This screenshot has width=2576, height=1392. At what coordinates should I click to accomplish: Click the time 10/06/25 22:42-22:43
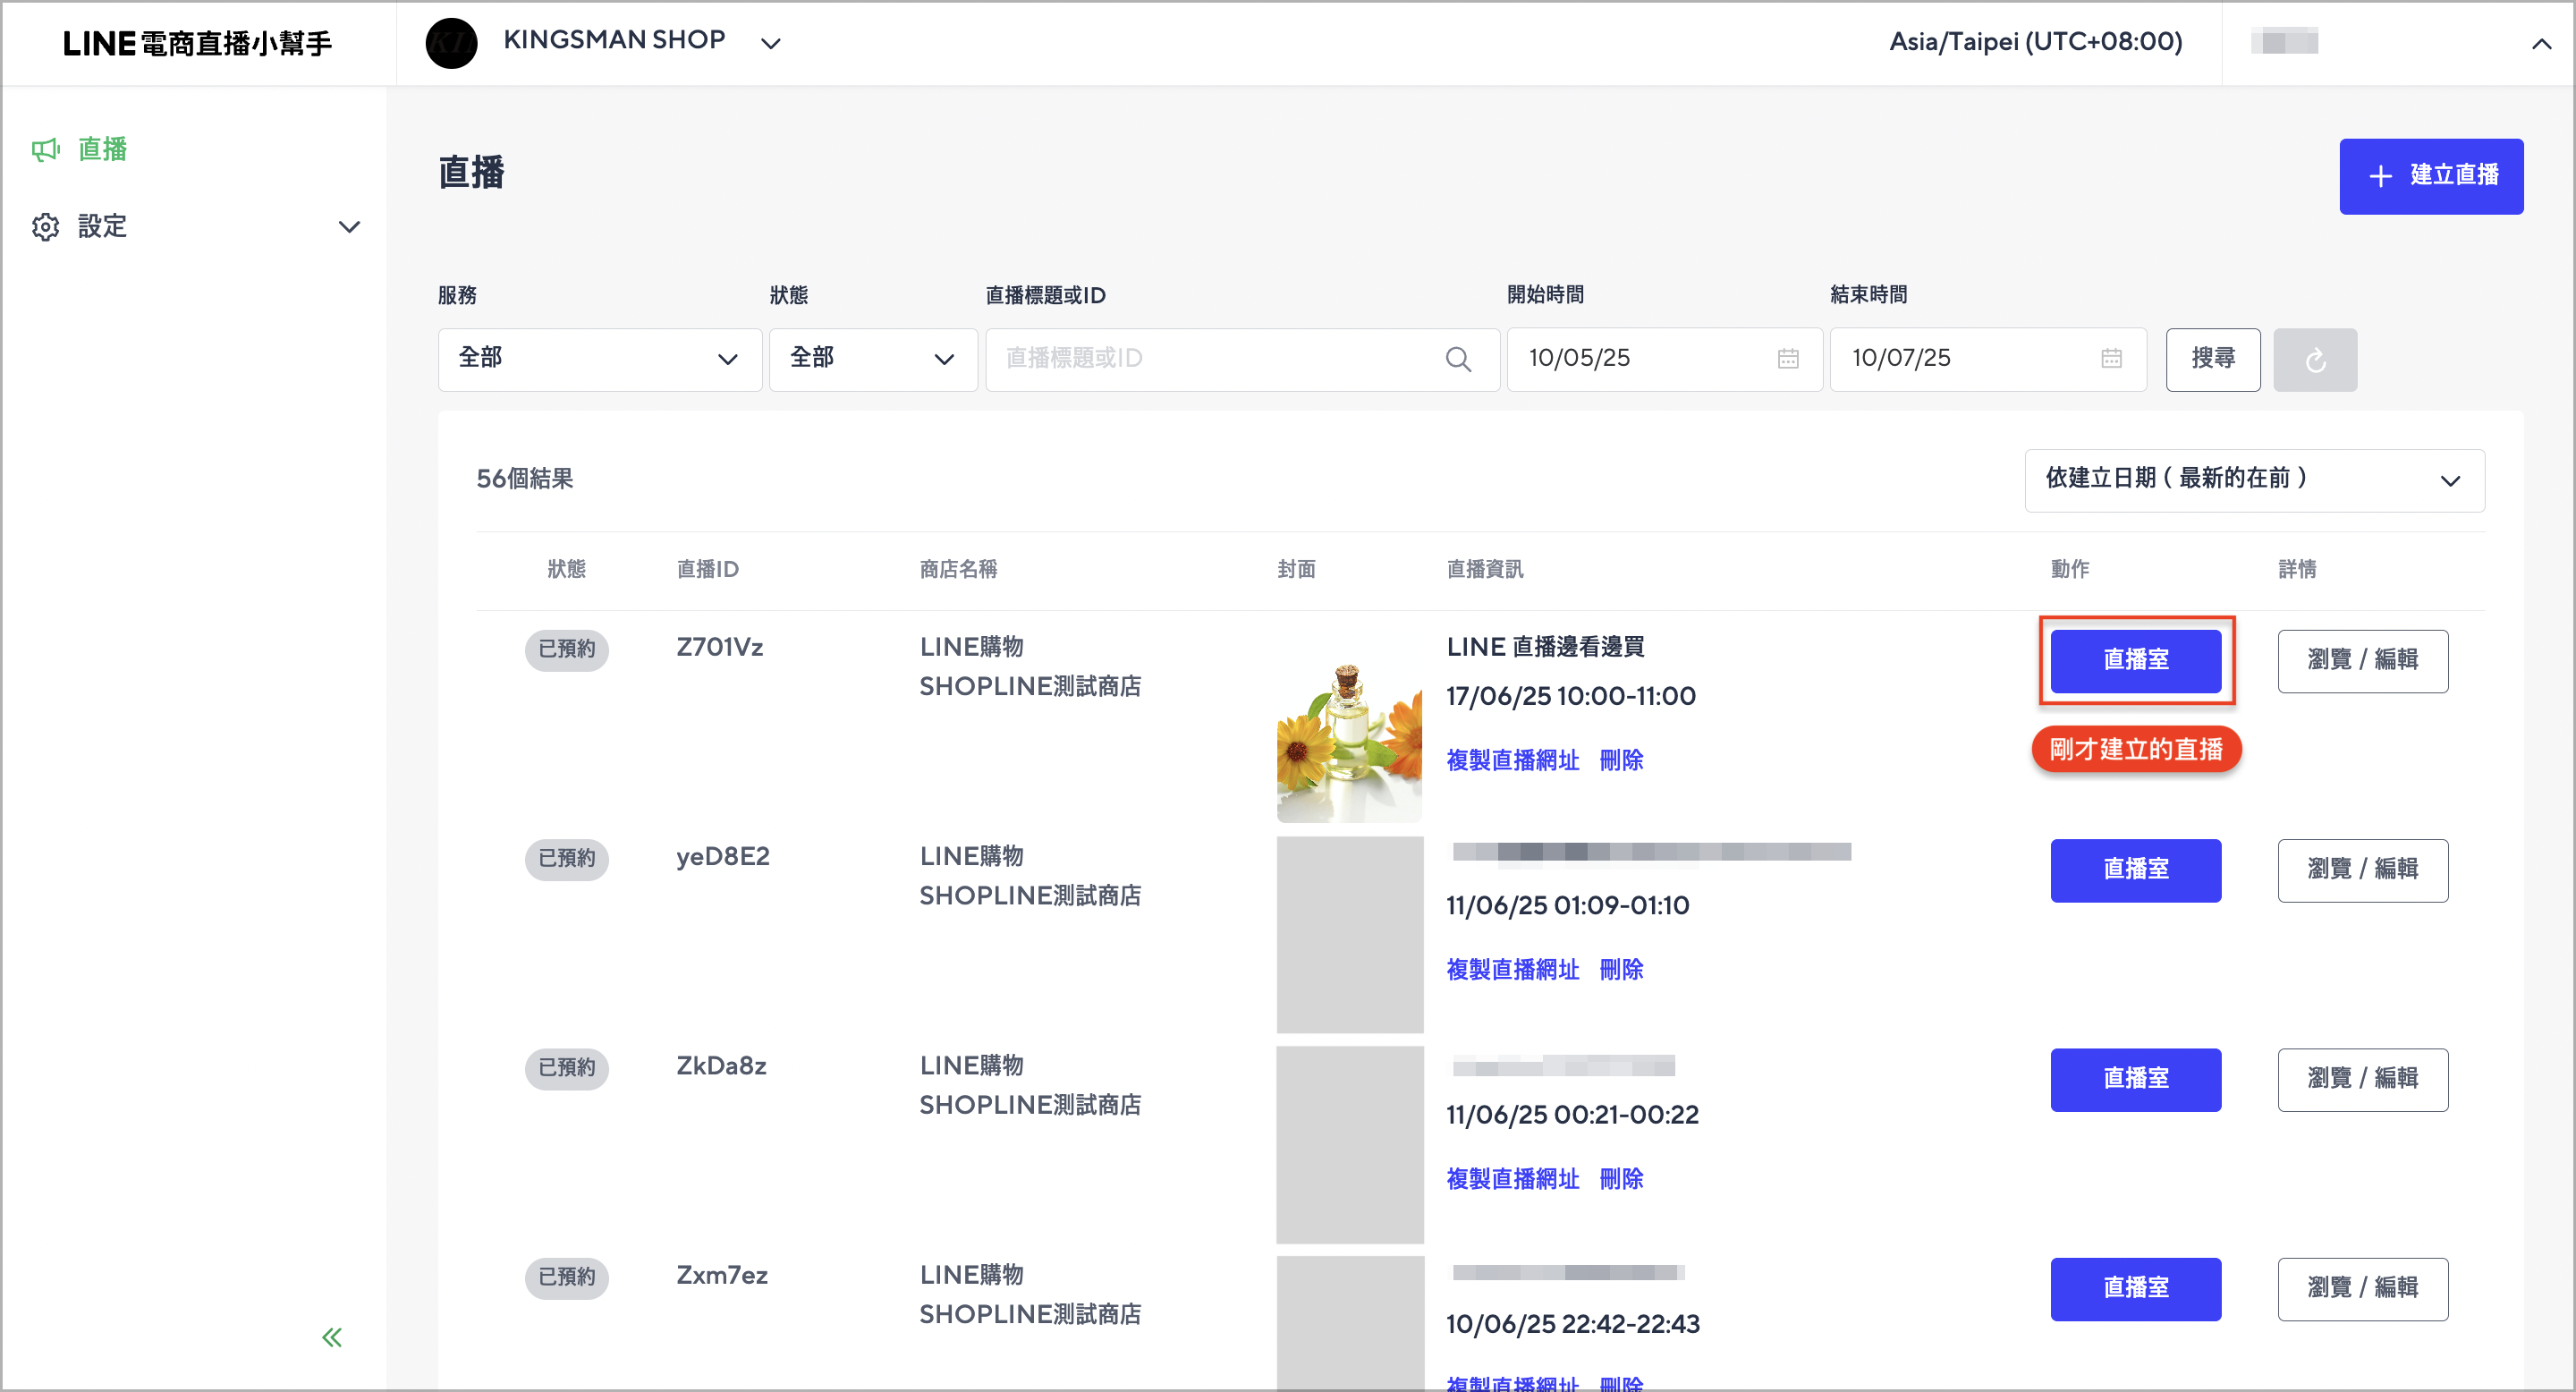1572,1325
